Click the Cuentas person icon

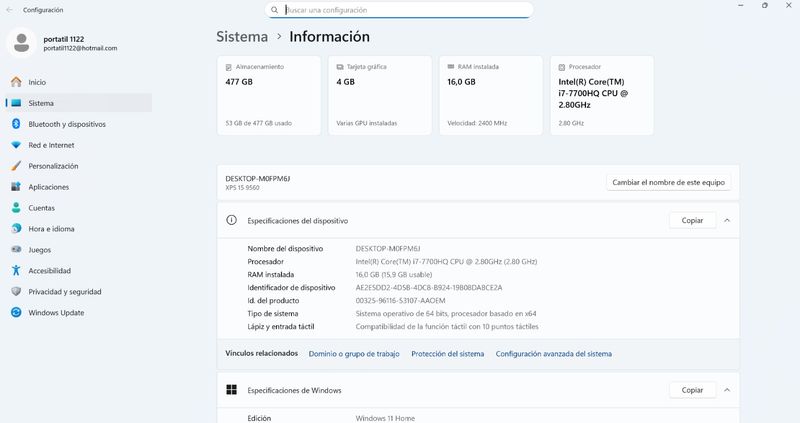16,208
